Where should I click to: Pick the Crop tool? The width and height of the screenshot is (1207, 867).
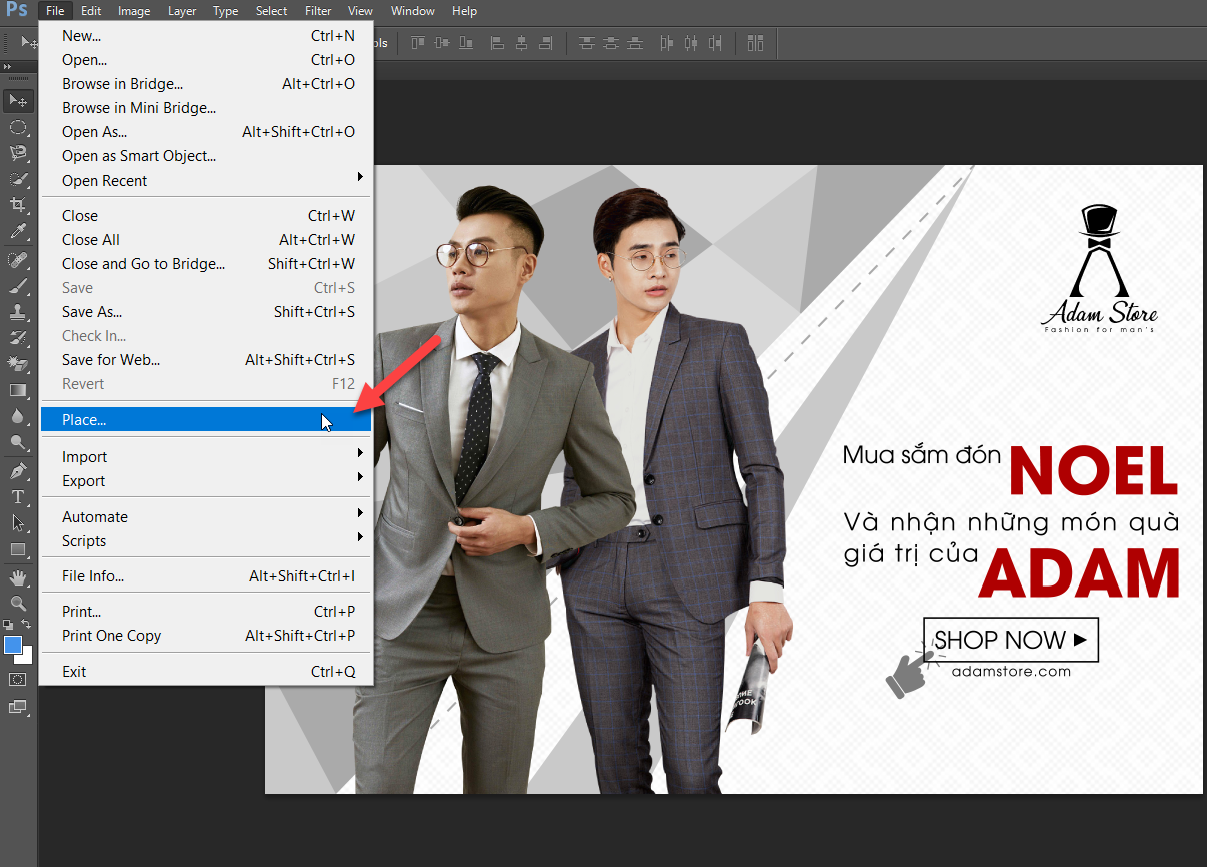pyautogui.click(x=18, y=205)
